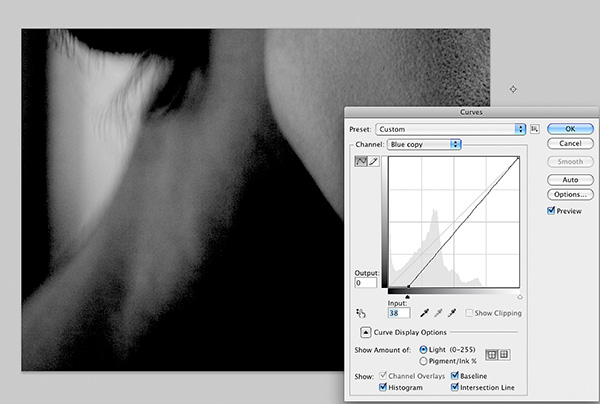Click the Auto button
Viewport: 600px width, 404px height.
[570, 180]
